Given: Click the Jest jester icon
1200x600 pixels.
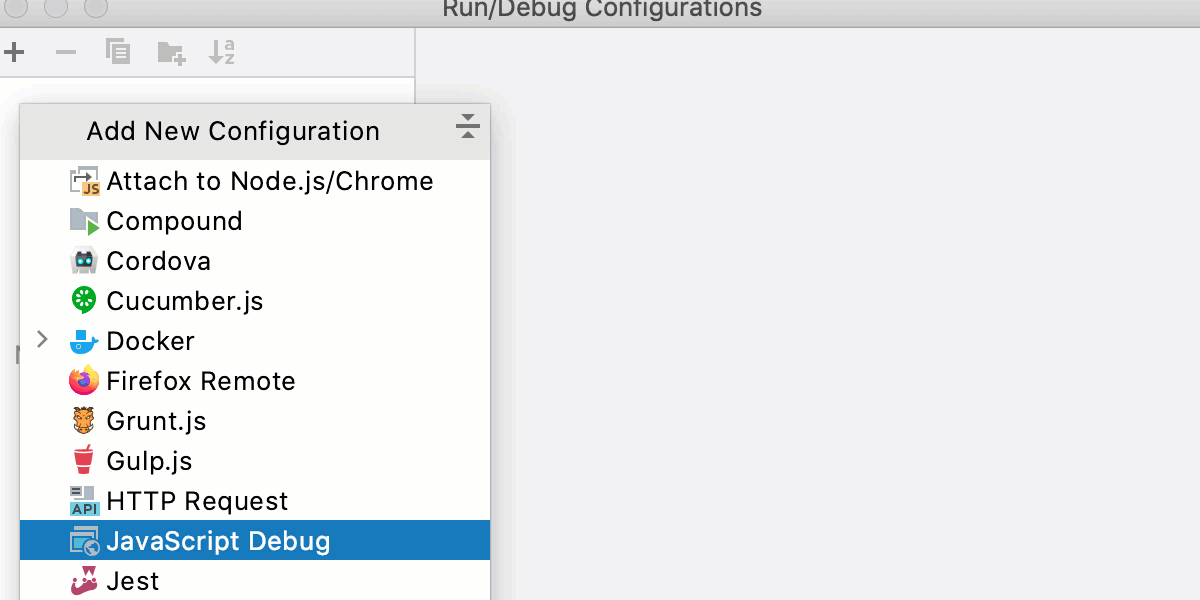Looking at the screenshot, I should (x=84, y=580).
